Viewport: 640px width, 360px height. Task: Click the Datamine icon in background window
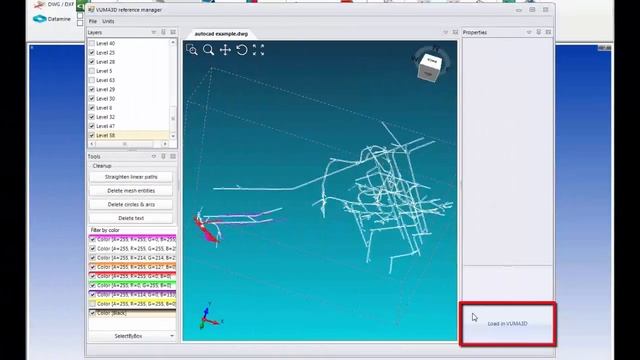pyautogui.click(x=40, y=19)
